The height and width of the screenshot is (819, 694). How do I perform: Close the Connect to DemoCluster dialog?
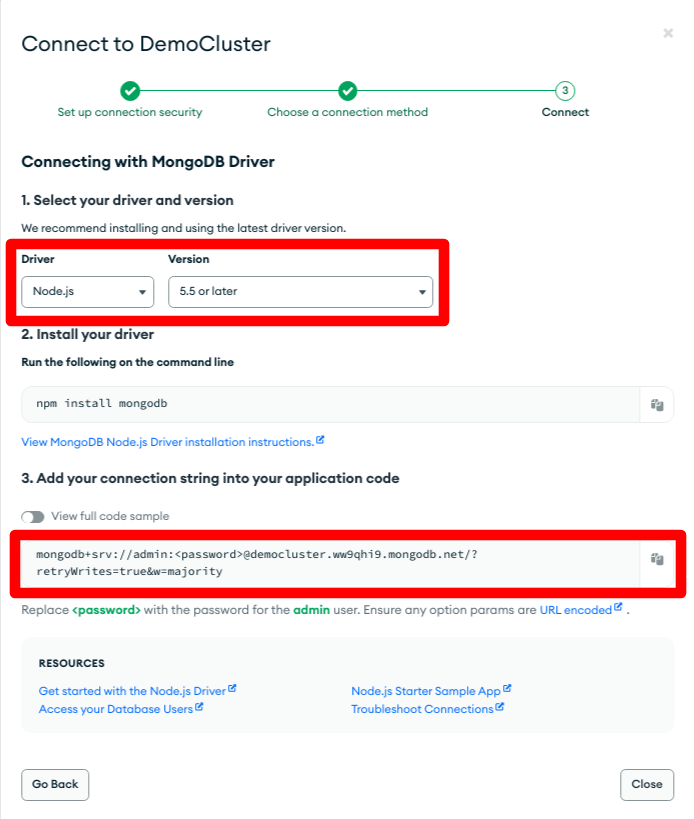coord(668,33)
